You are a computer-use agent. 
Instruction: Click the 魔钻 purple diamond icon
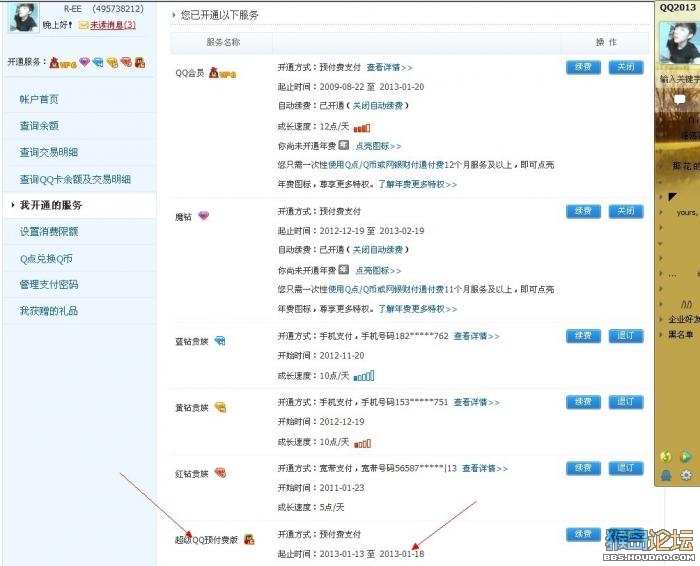click(204, 216)
